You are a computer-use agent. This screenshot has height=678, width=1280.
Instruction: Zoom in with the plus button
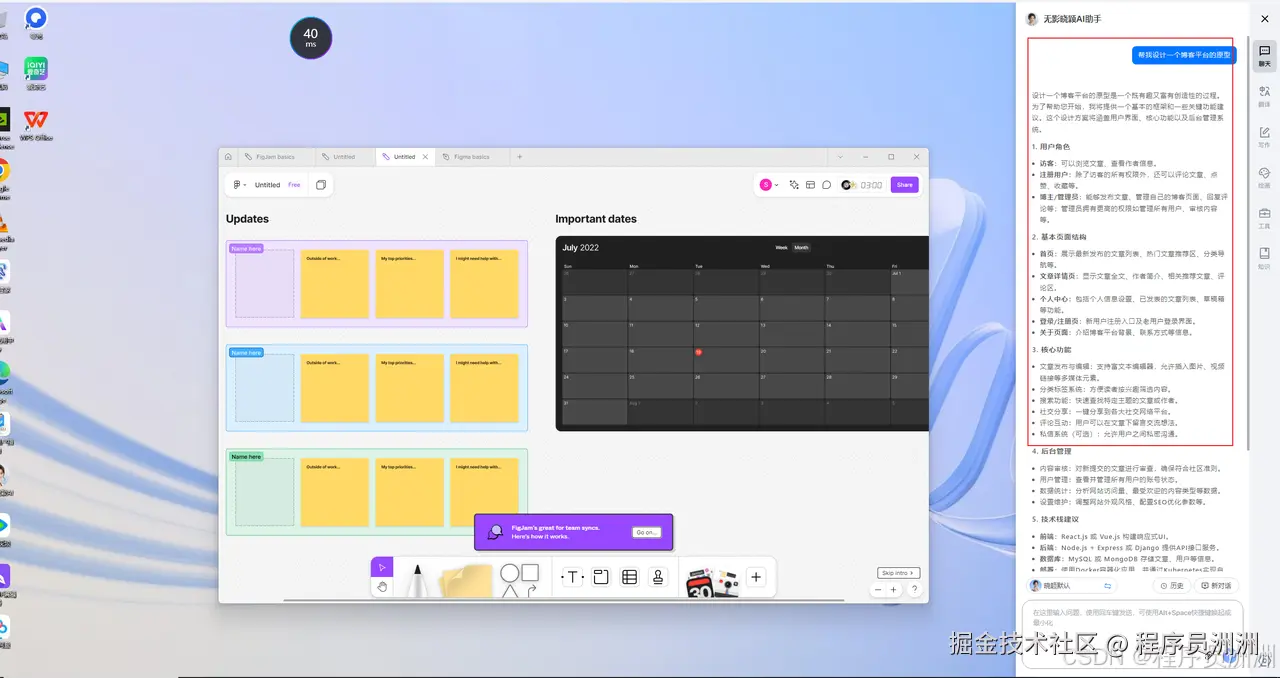click(x=894, y=590)
